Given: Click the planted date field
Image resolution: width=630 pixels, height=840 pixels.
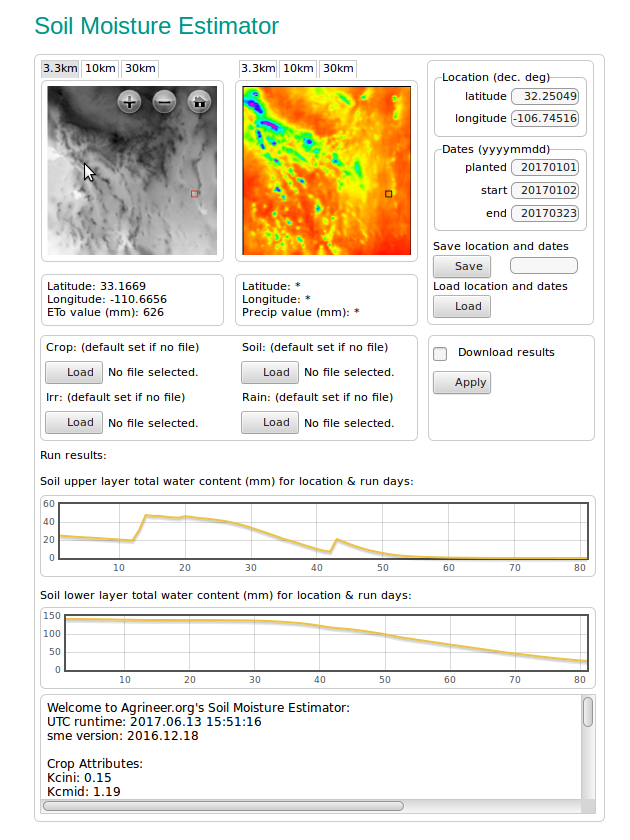Looking at the screenshot, I should [x=544, y=167].
